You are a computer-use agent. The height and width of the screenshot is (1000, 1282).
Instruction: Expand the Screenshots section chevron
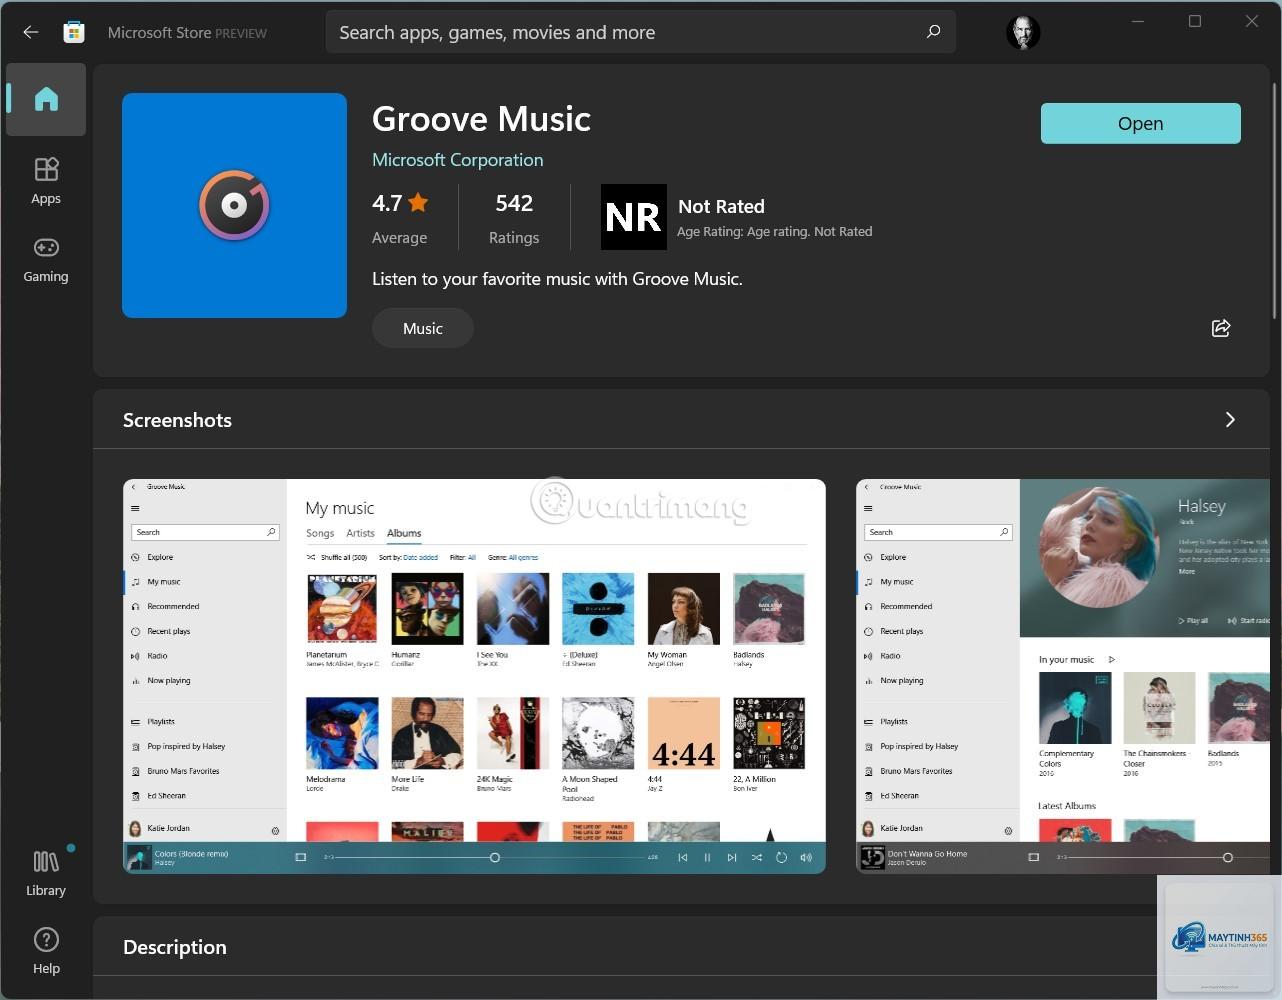tap(1230, 420)
